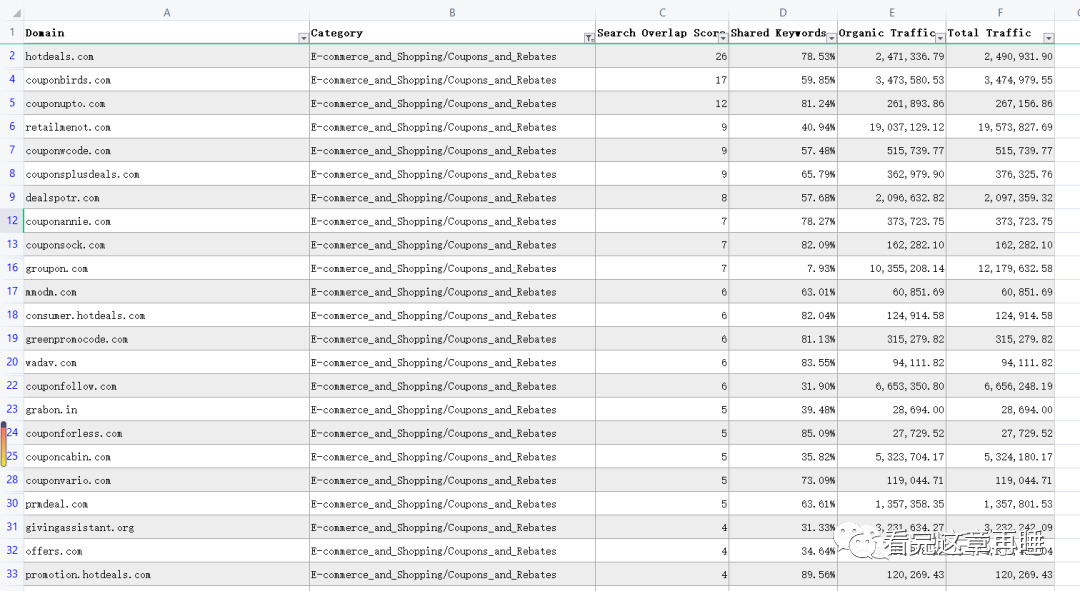Open the Domain column filter dropdown
The image size is (1080, 591).
[x=303, y=38]
